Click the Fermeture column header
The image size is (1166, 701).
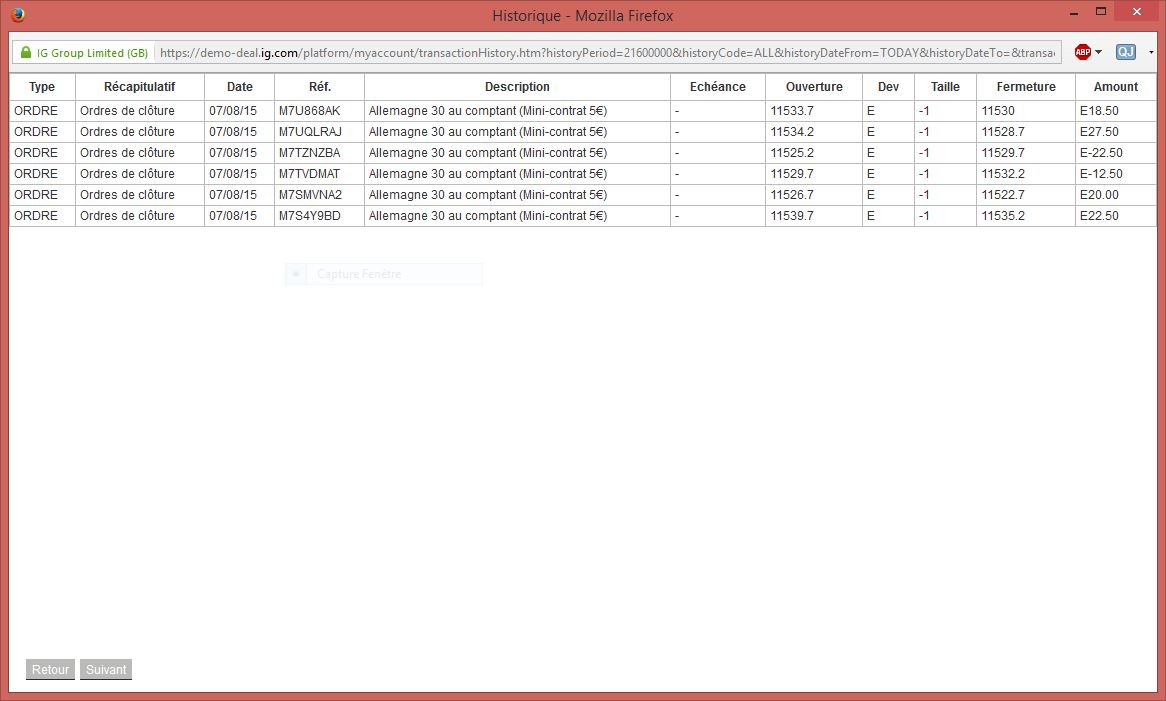tap(1025, 87)
